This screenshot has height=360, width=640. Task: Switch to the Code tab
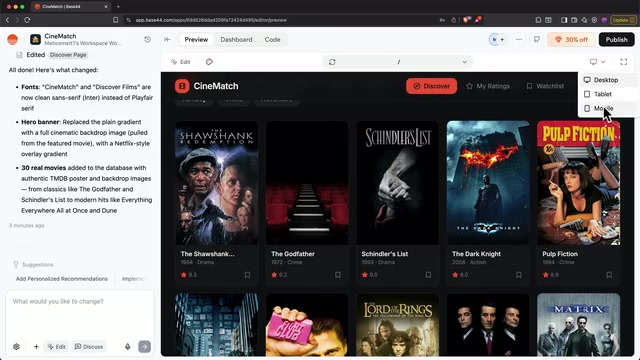coord(272,40)
